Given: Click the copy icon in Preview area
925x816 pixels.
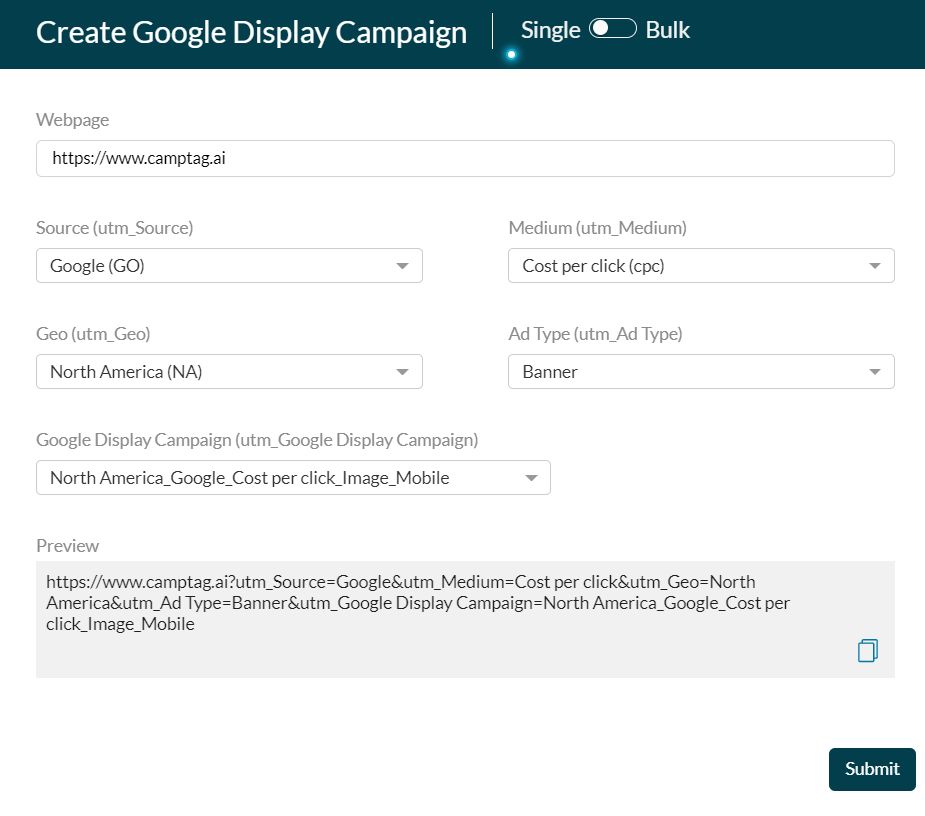Looking at the screenshot, I should [866, 650].
